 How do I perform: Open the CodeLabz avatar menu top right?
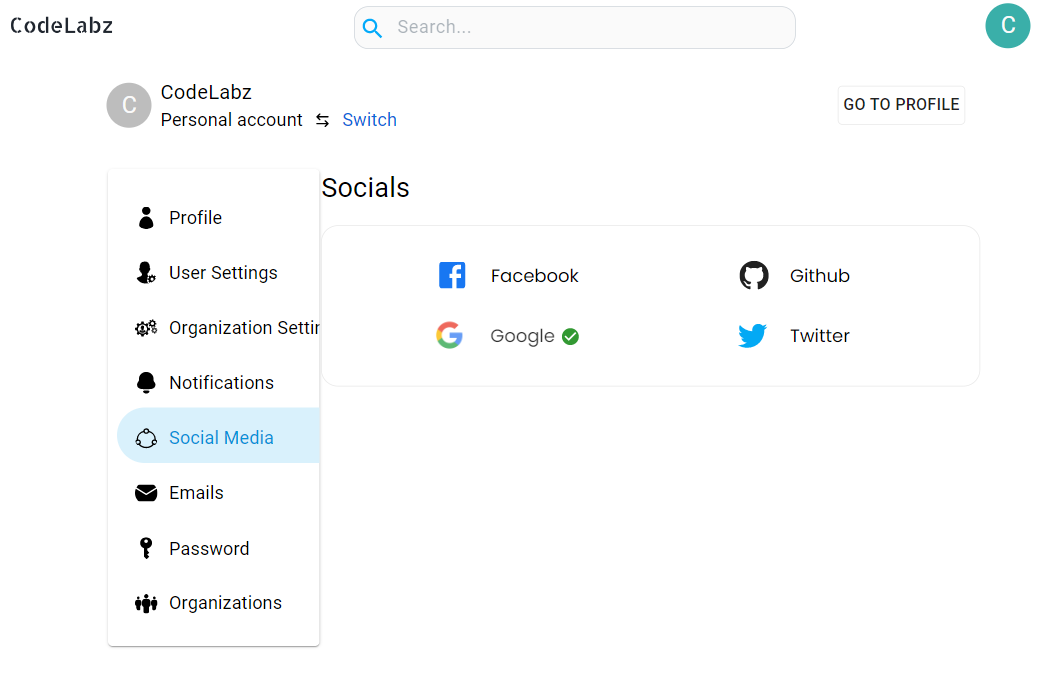[1007, 26]
